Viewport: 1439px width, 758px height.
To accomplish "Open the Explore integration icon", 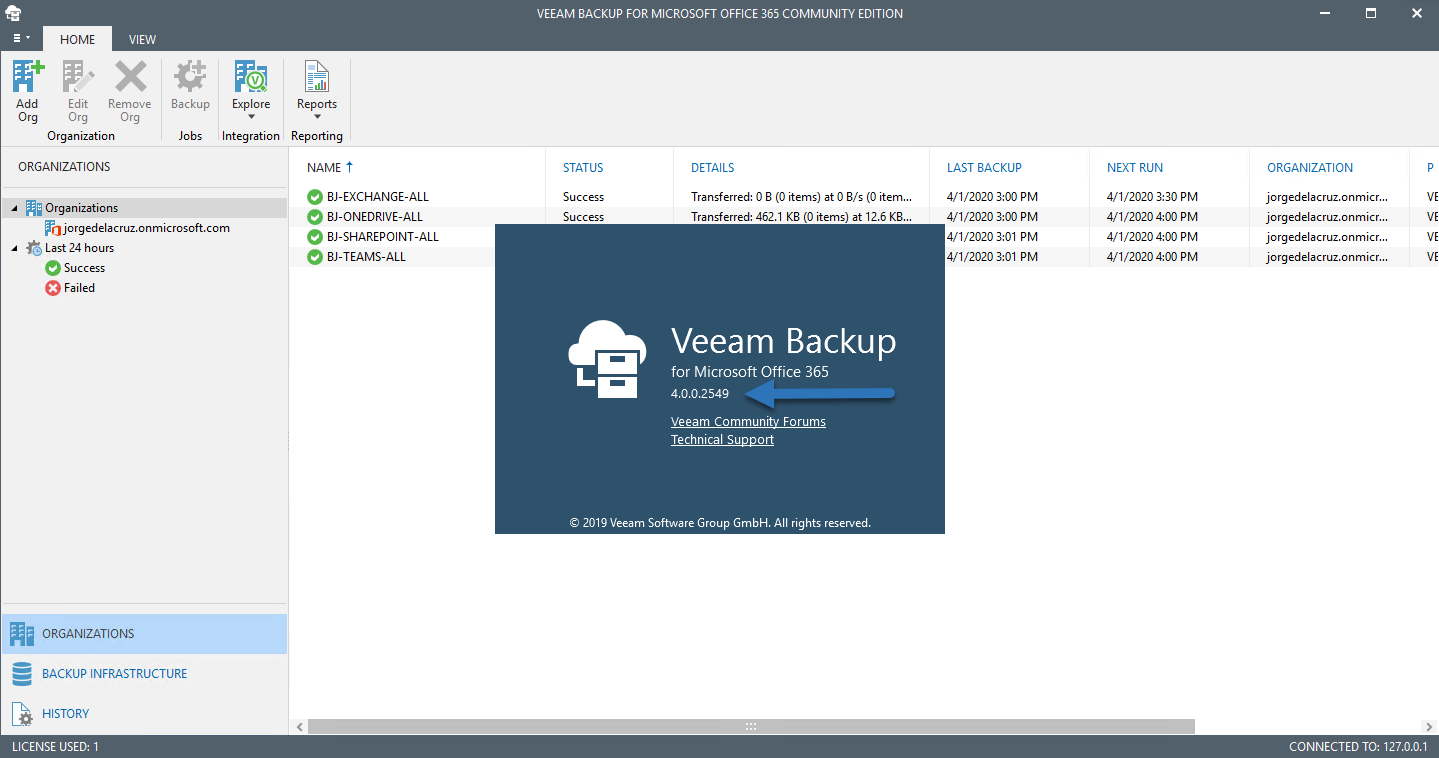I will click(251, 77).
